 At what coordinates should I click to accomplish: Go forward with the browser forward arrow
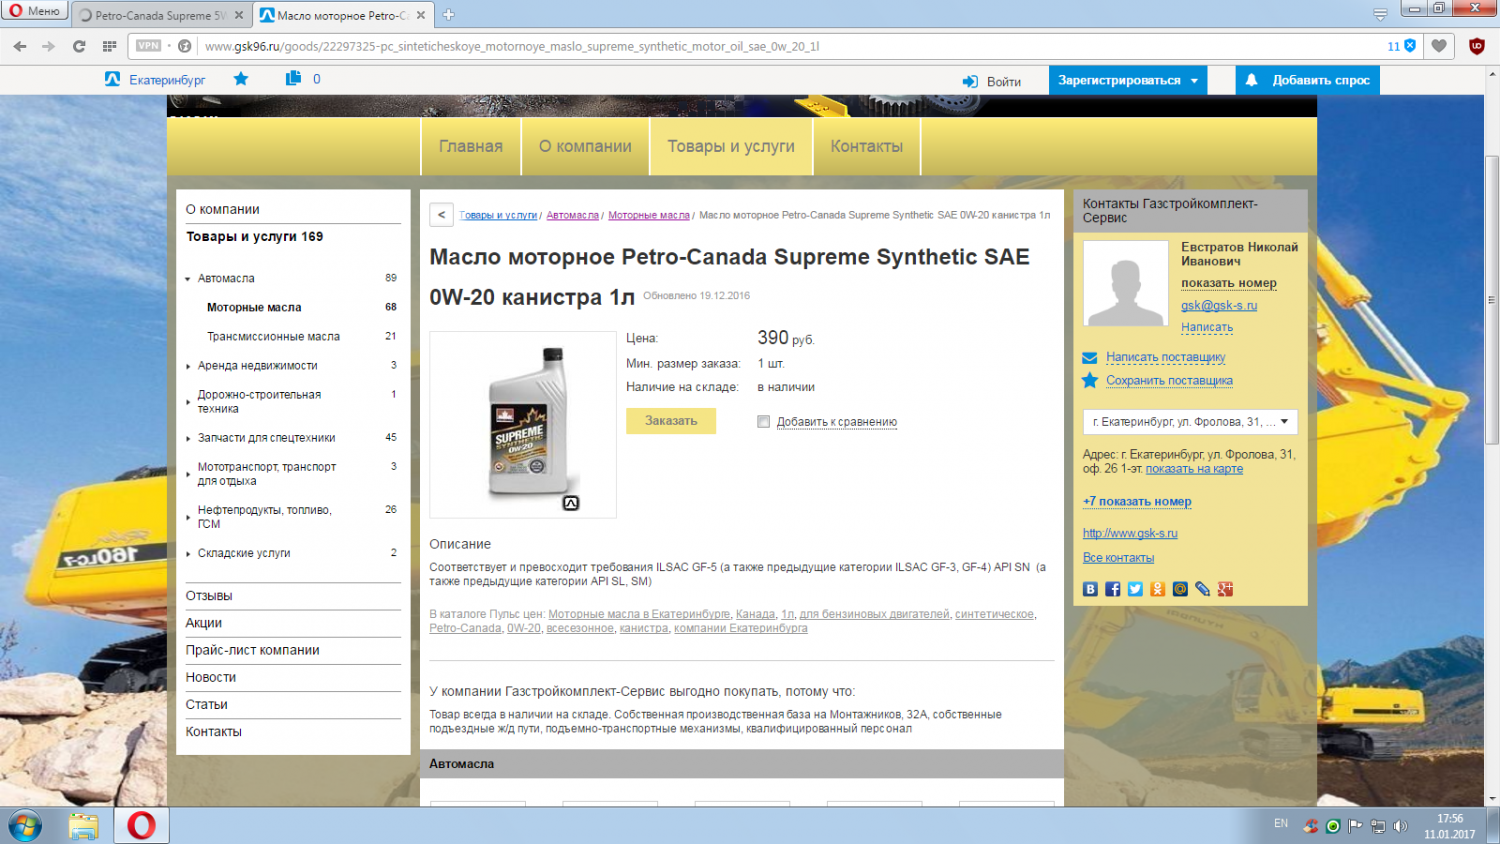[49, 46]
